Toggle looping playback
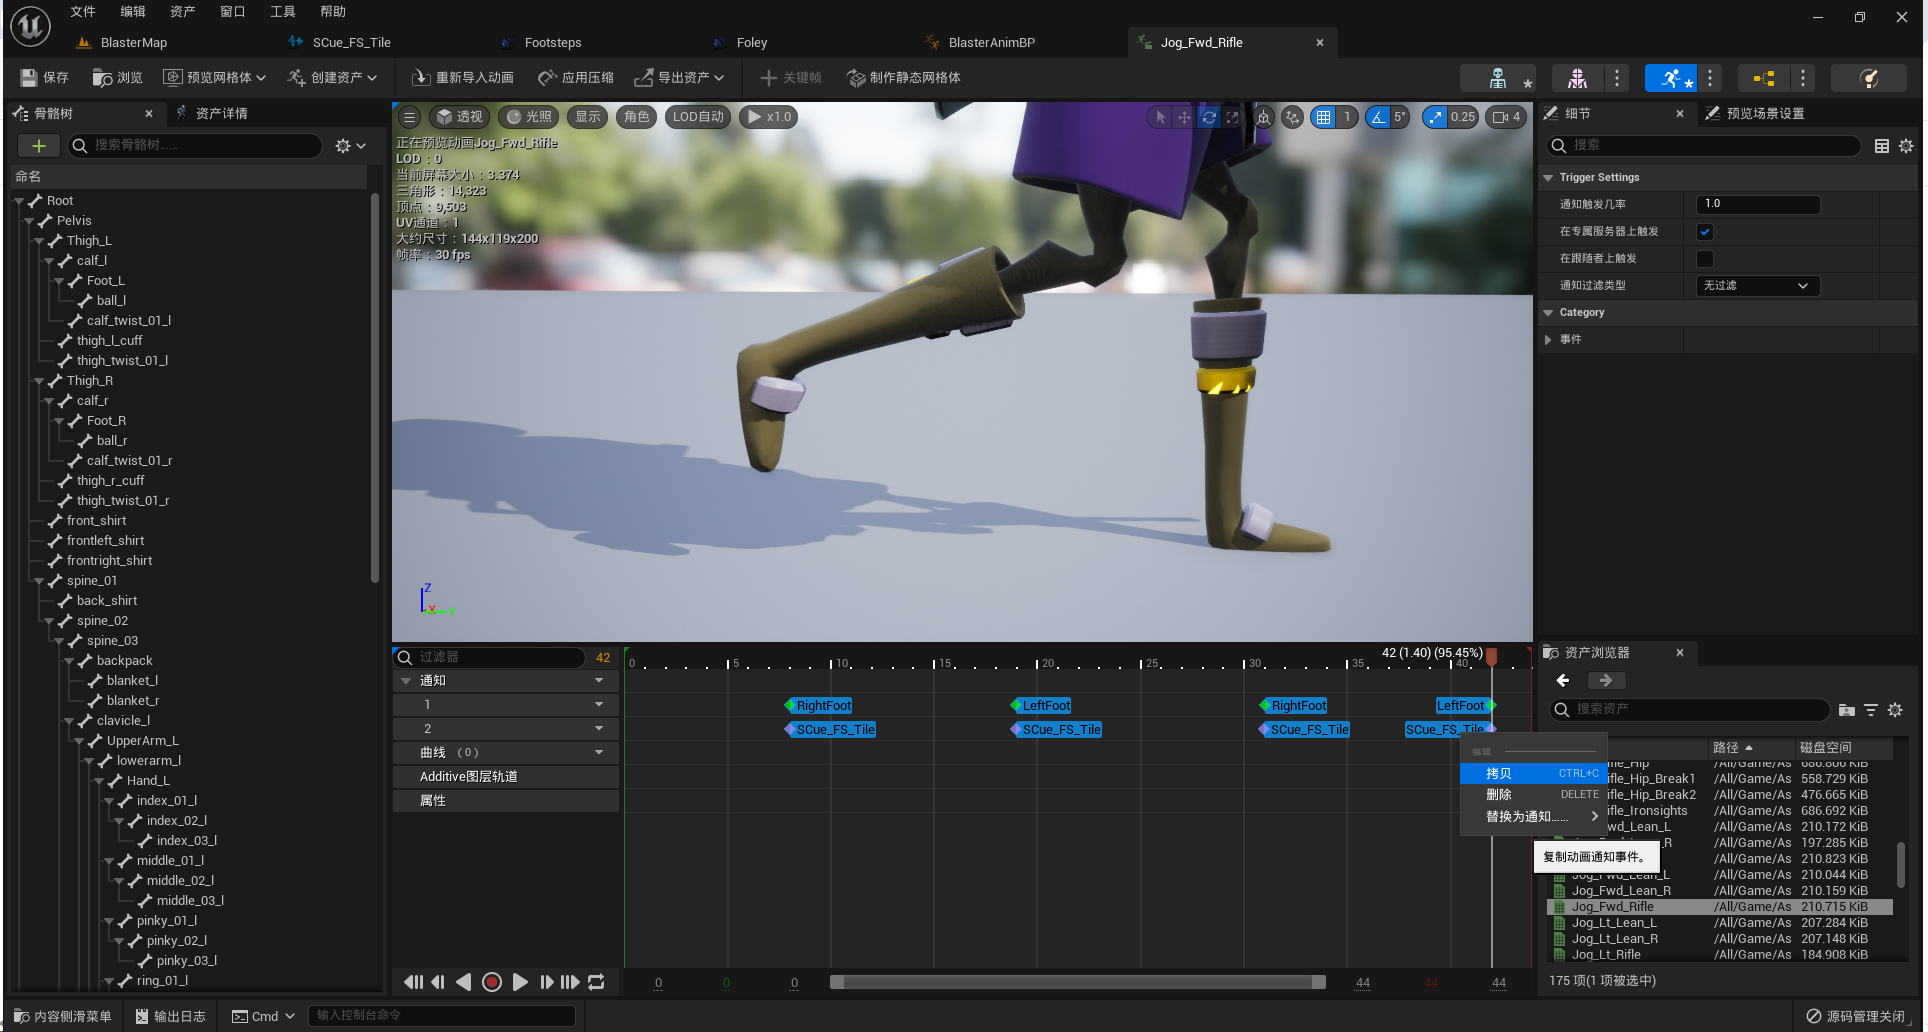The image size is (1928, 1032). pos(596,982)
